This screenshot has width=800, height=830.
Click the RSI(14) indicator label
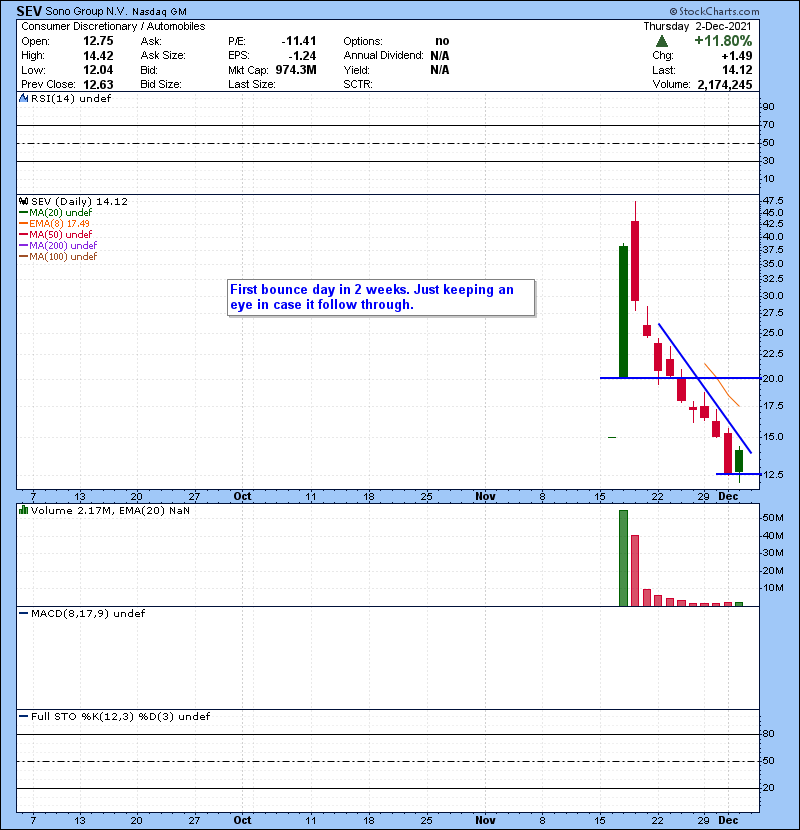pyautogui.click(x=60, y=97)
